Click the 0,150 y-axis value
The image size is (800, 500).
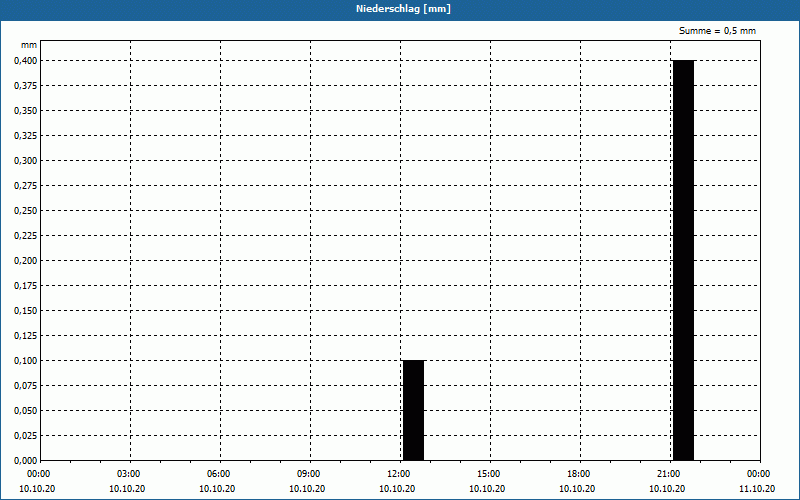(x=26, y=311)
